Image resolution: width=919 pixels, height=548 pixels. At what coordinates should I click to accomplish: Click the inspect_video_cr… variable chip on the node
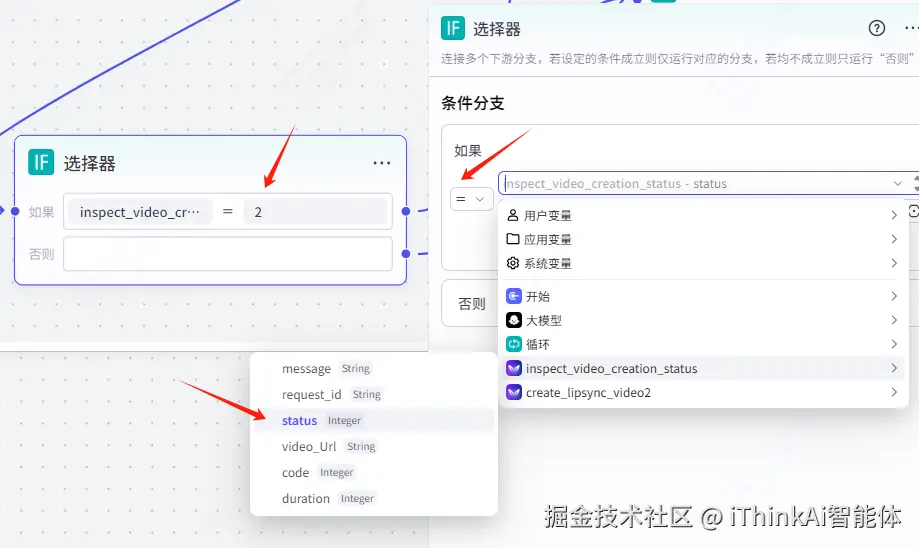[x=139, y=212]
